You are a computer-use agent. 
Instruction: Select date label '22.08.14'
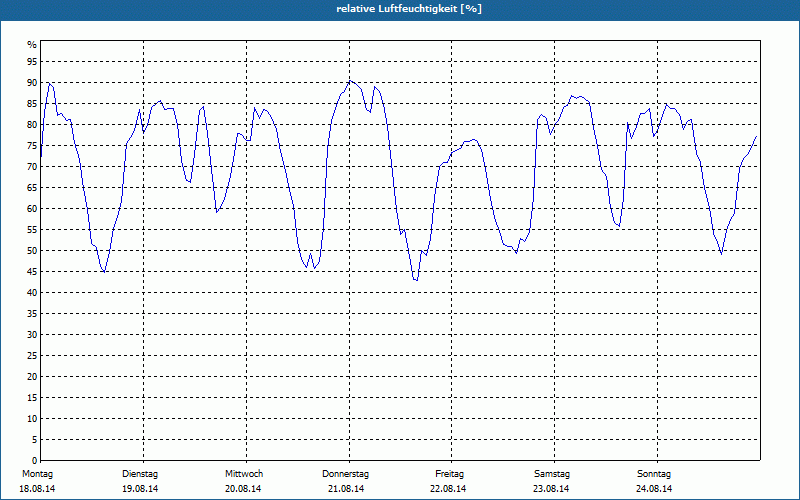pyautogui.click(x=448, y=489)
